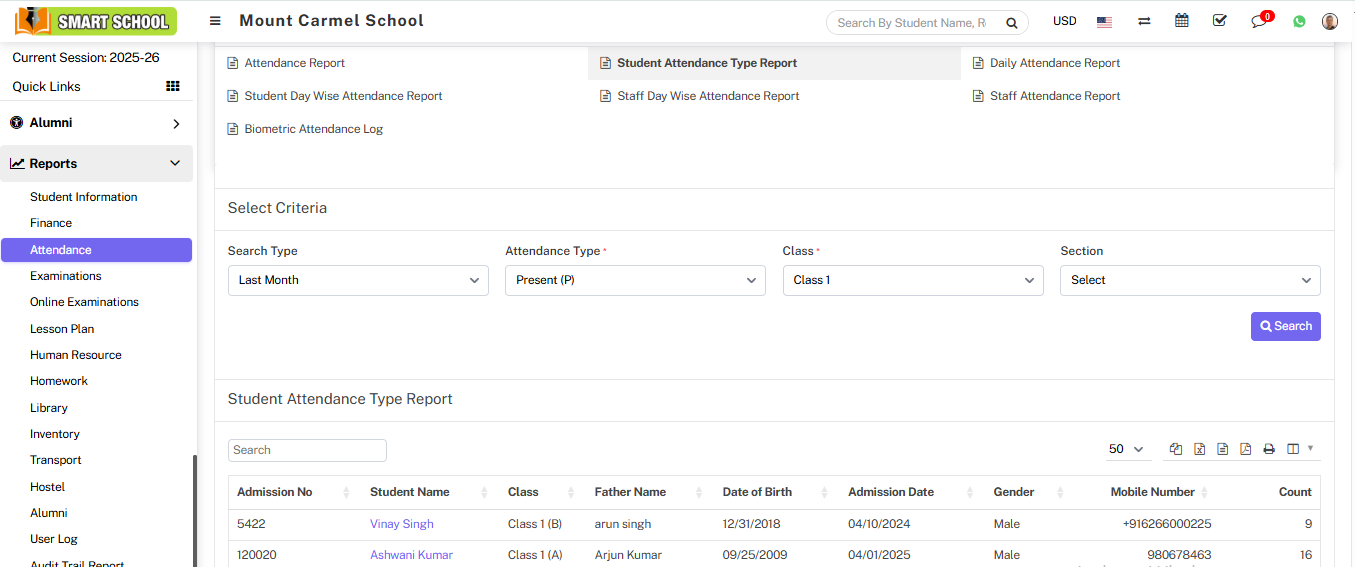Open the chat notifications icon
The width and height of the screenshot is (1355, 567).
pos(1259,21)
